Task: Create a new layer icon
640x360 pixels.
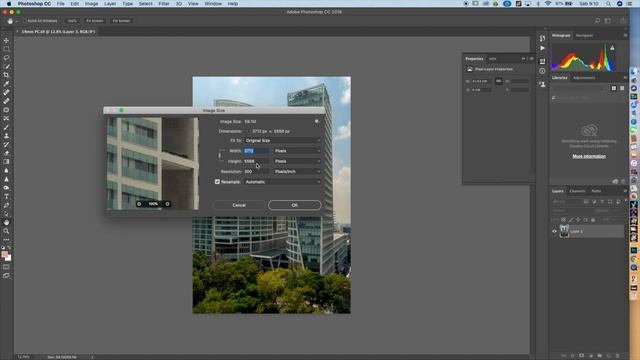Action: point(609,356)
